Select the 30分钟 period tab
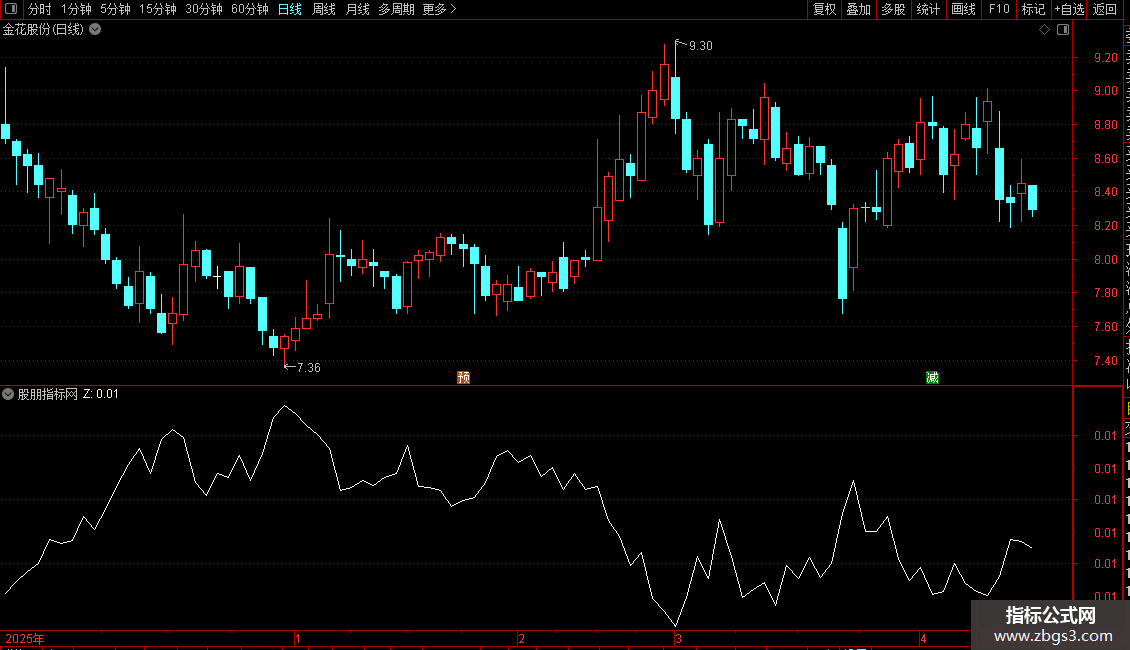Screen dimensions: 1130x650 click(204, 9)
